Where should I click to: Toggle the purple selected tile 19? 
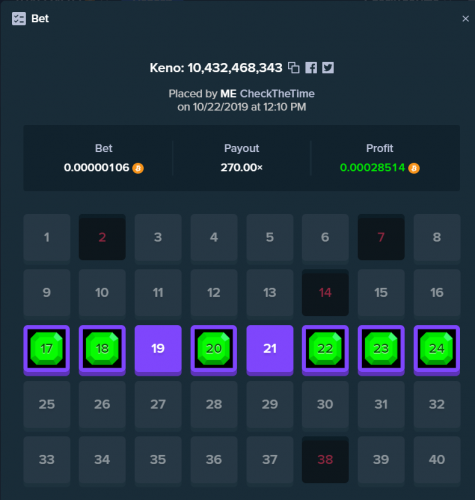click(x=158, y=350)
